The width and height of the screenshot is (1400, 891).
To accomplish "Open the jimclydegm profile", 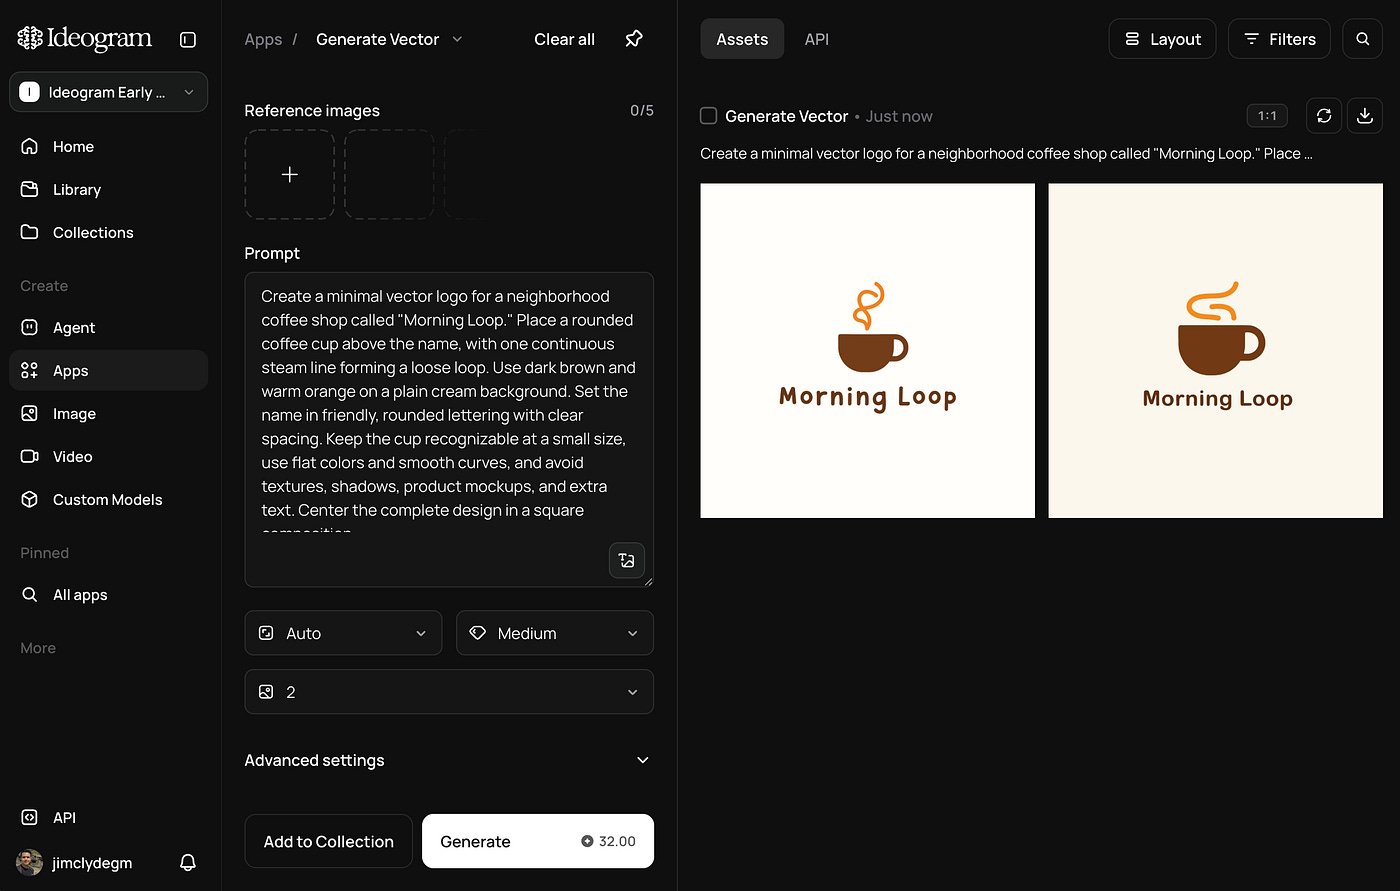I will coord(76,862).
